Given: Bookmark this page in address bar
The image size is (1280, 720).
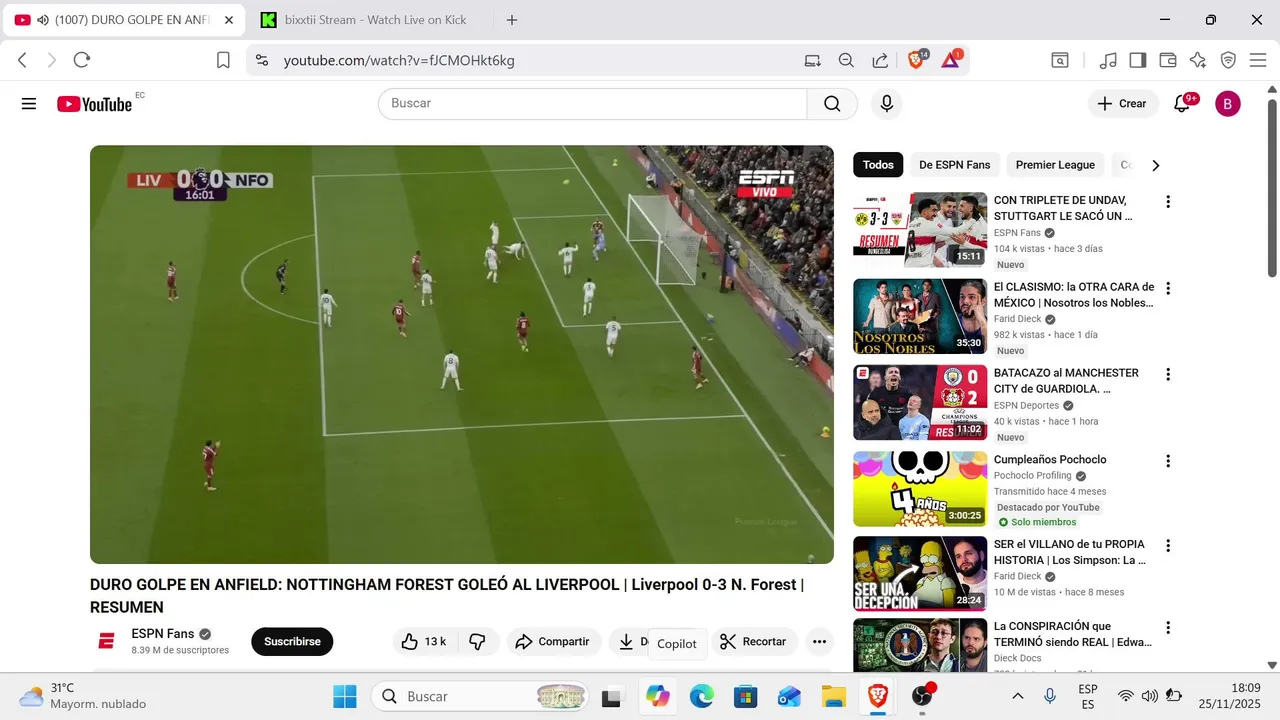Looking at the screenshot, I should [223, 60].
